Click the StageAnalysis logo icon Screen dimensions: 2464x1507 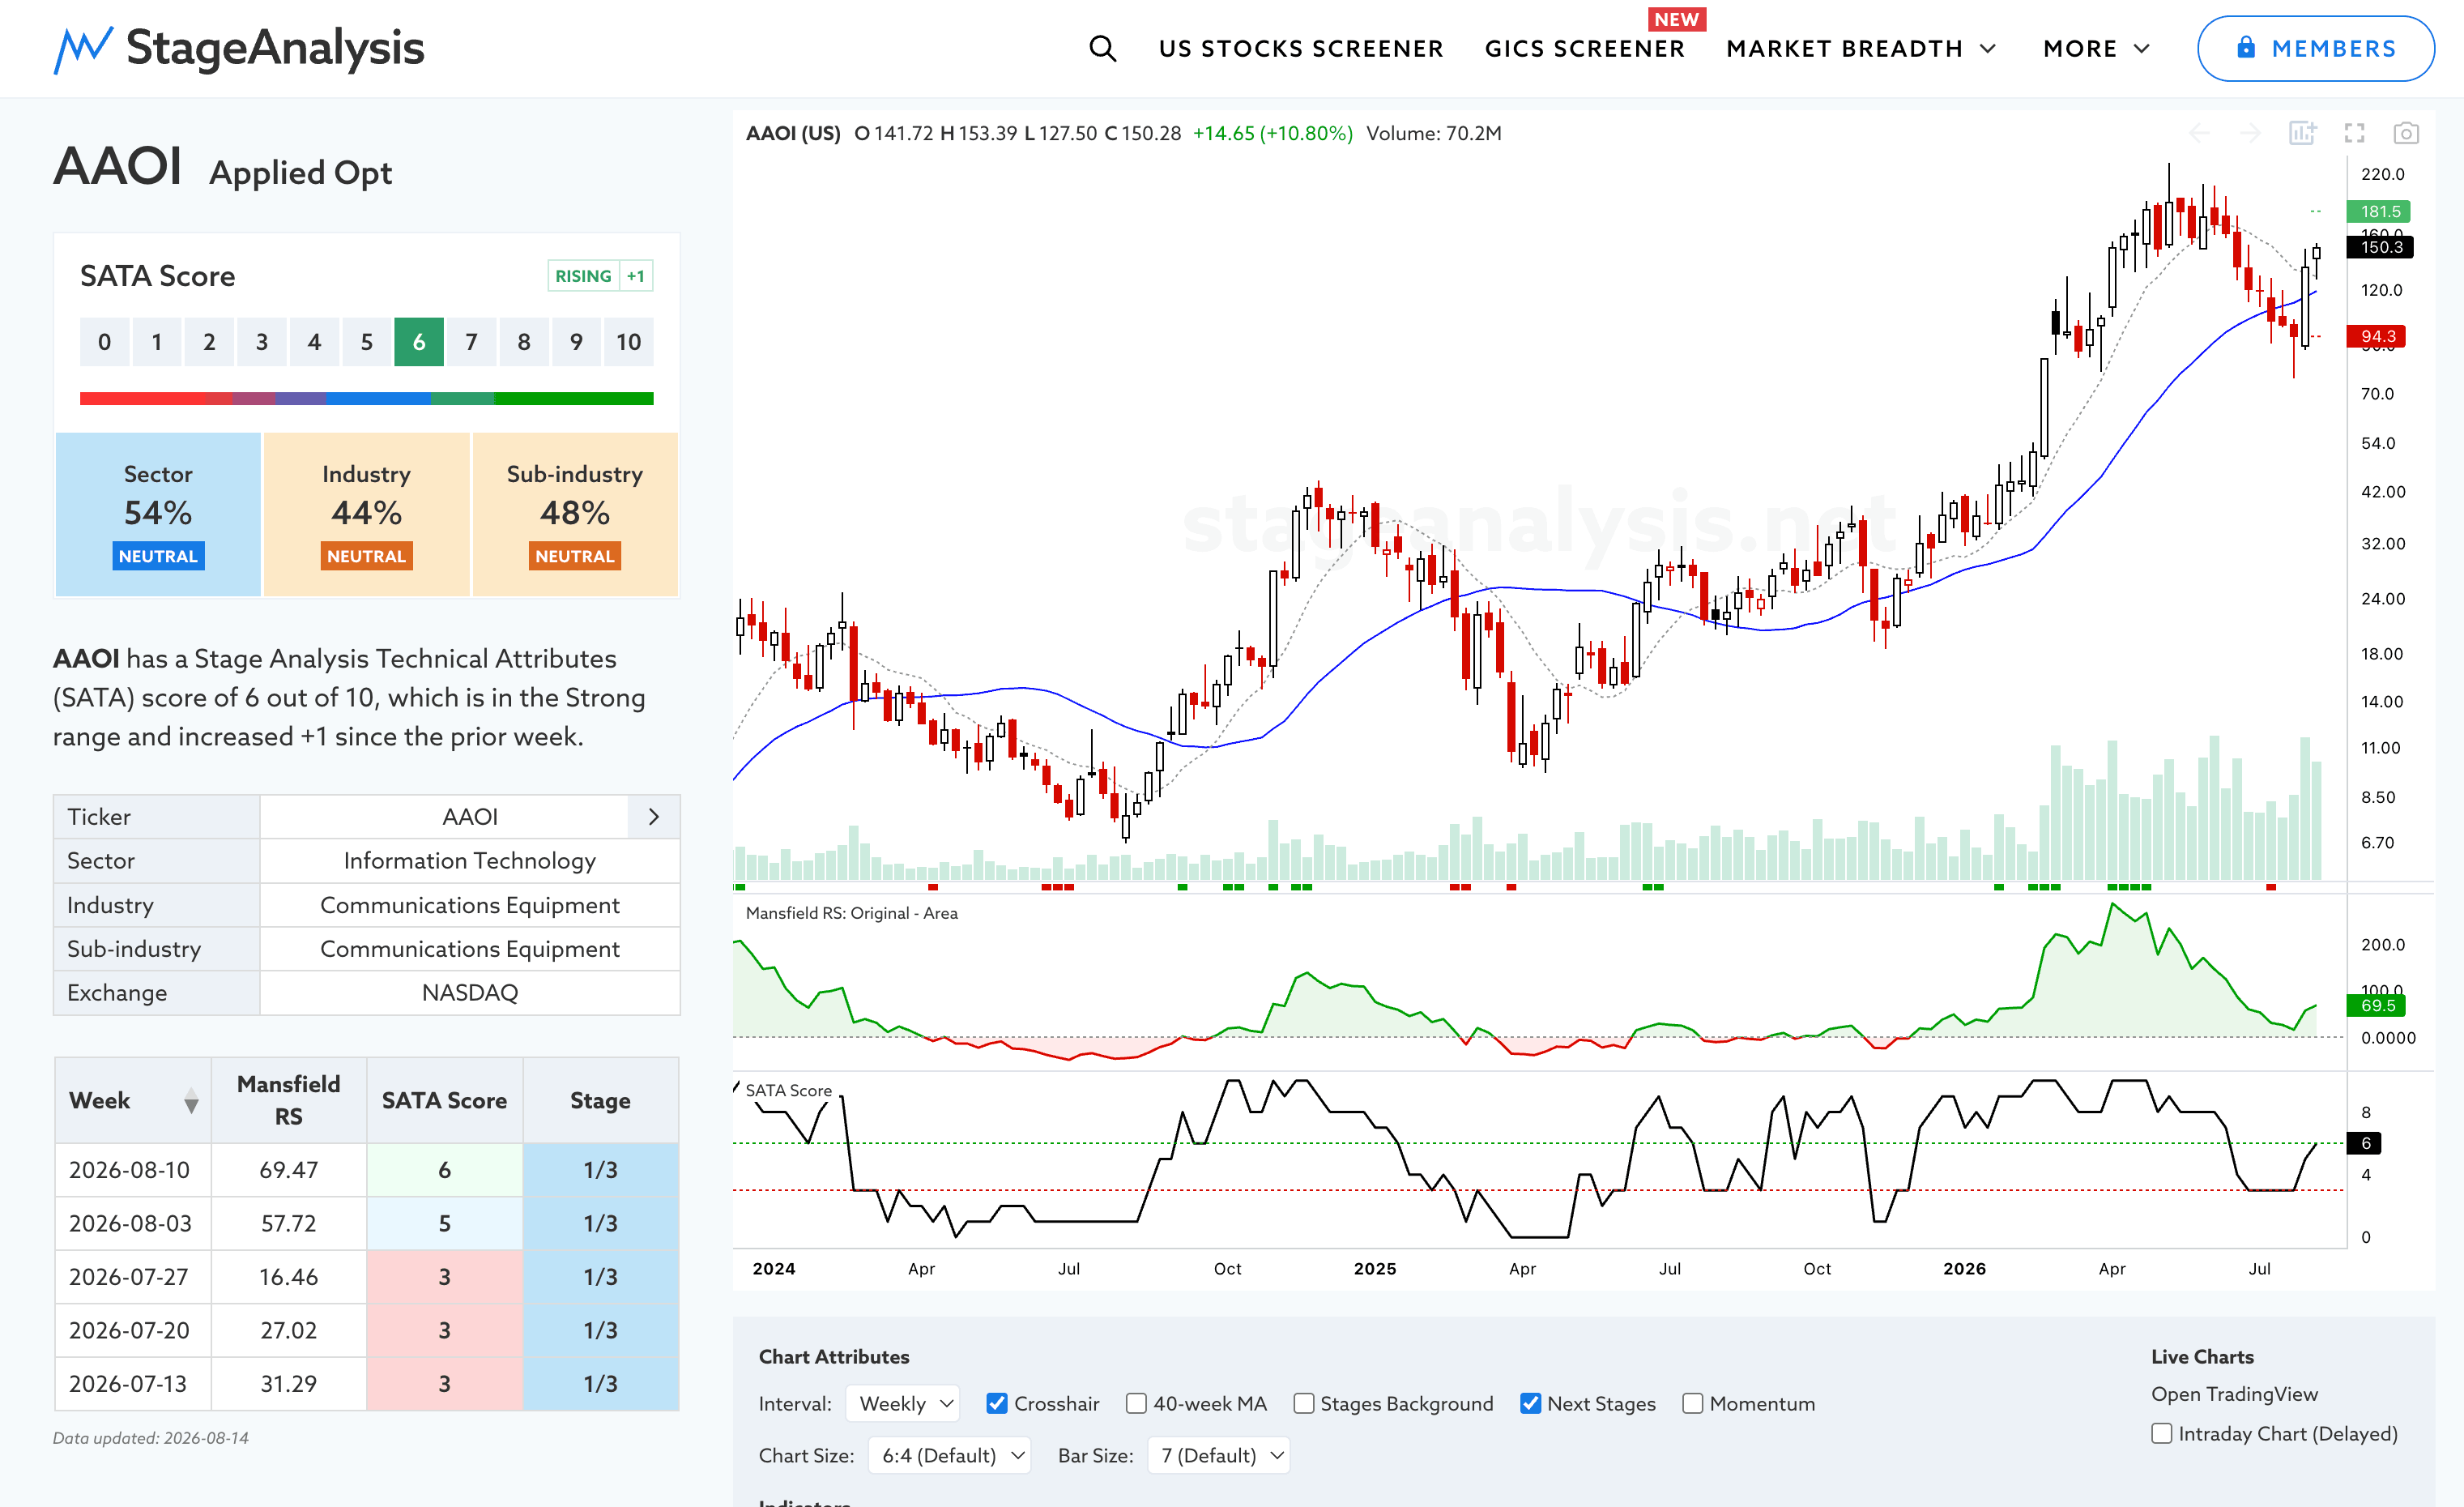(x=82, y=49)
